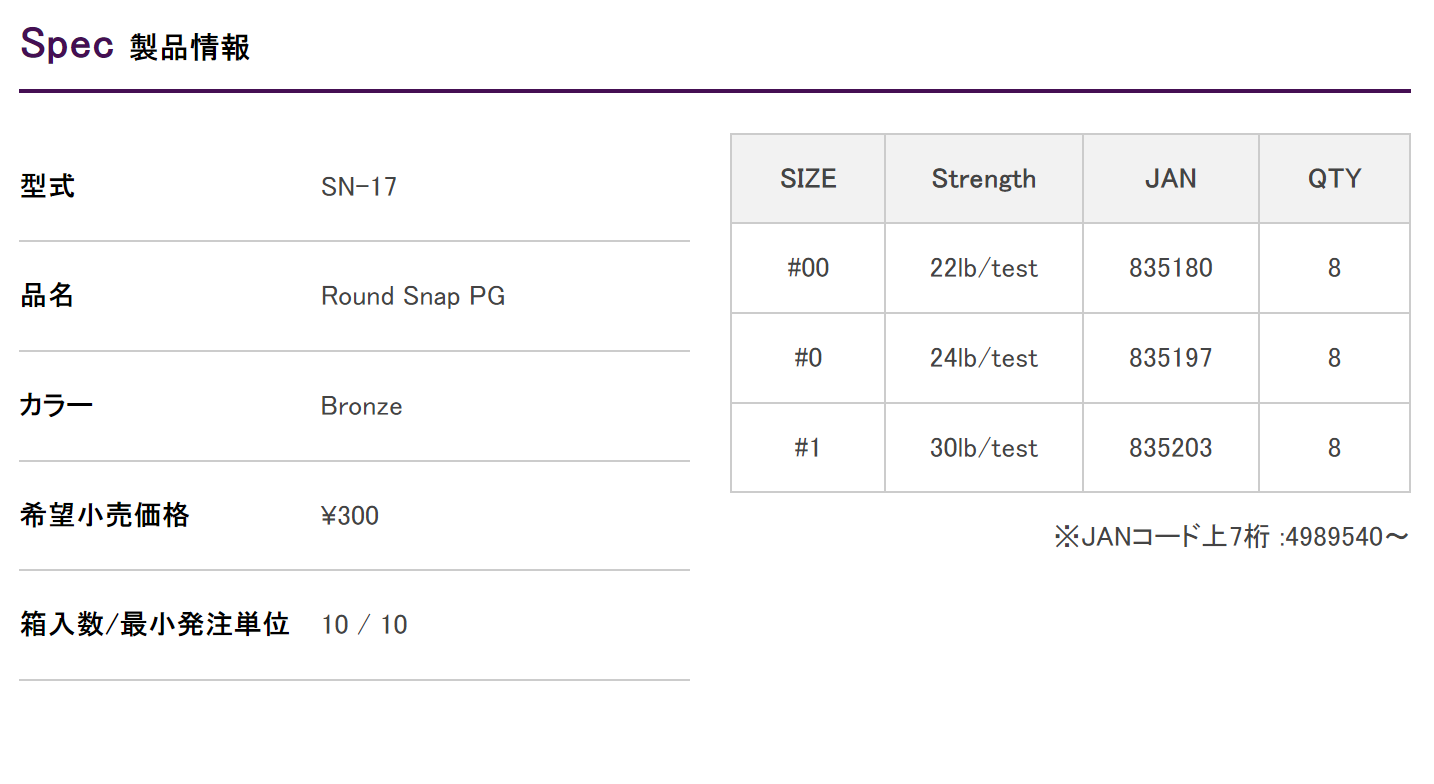This screenshot has width=1434, height=784.
Task: Click the Round Snap PG product name
Action: coord(413,296)
